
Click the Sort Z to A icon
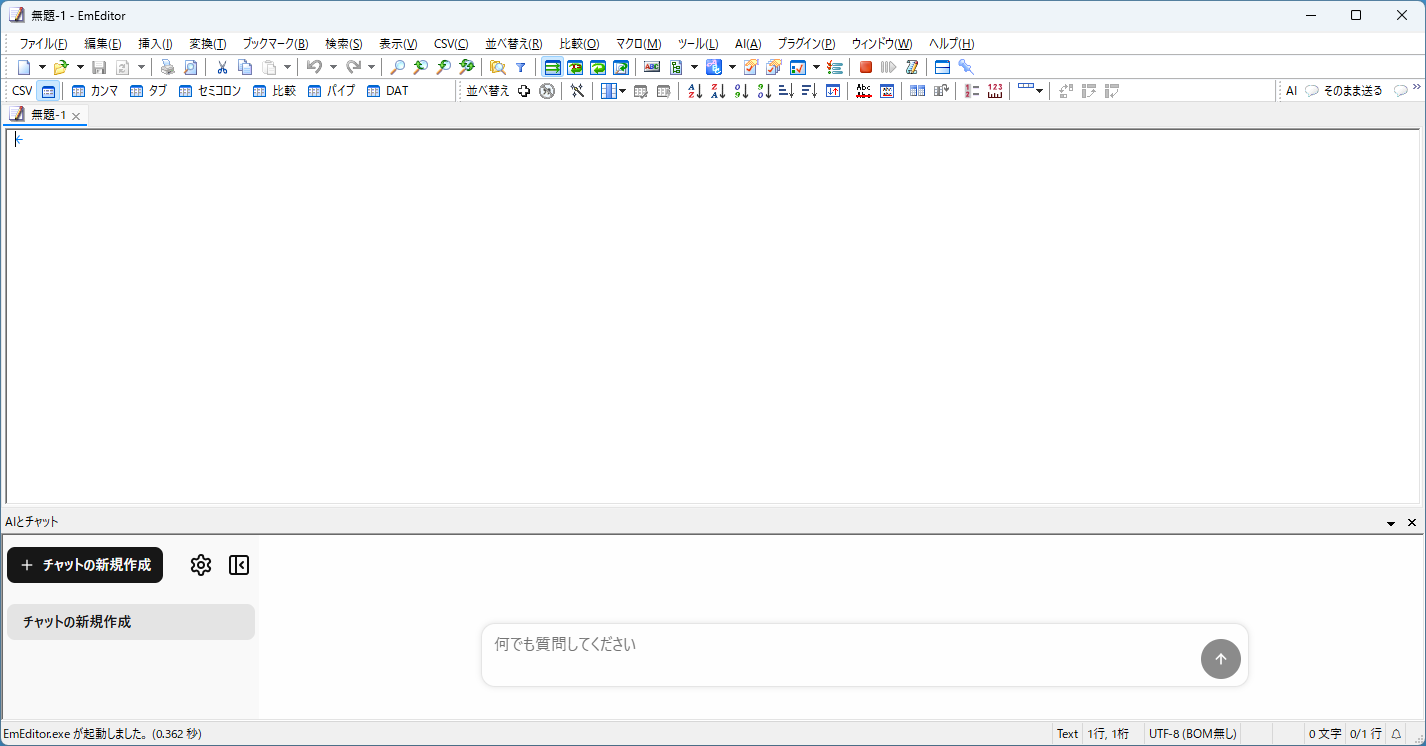click(718, 91)
